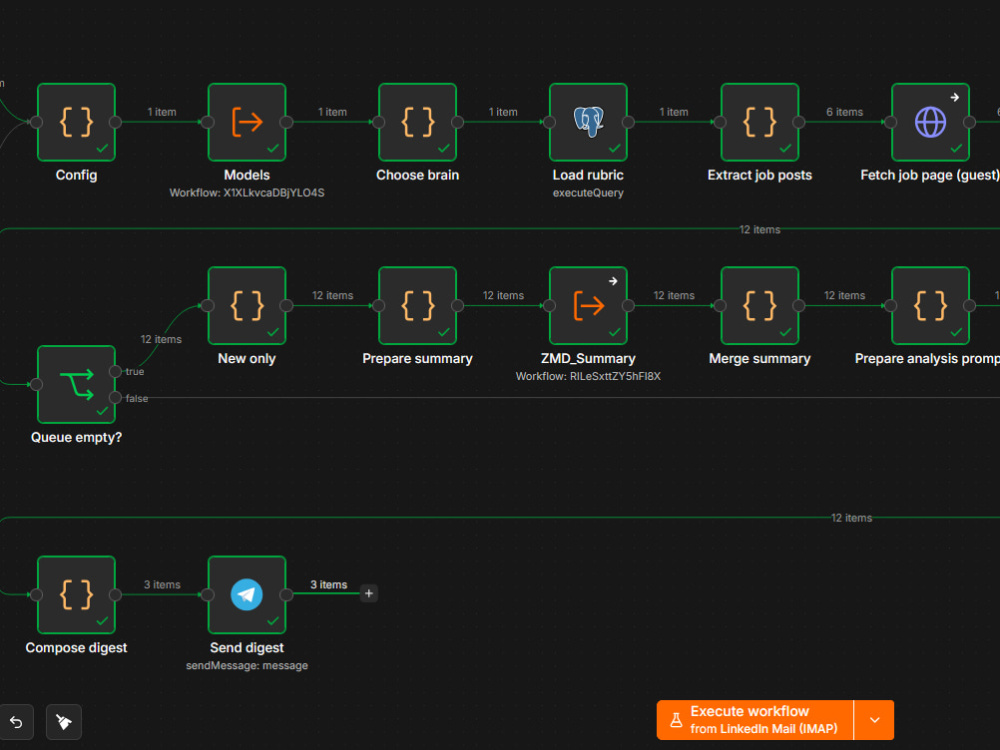1000x750 pixels.
Task: Click the '6 items' connection label
Action: (x=844, y=112)
